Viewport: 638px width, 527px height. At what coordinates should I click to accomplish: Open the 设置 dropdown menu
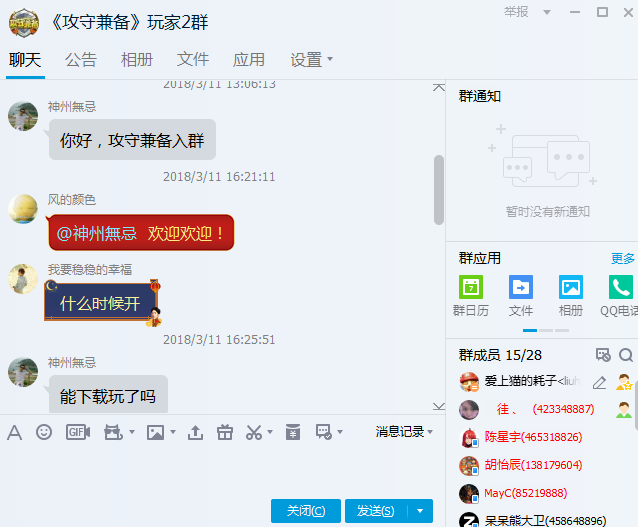pos(312,60)
